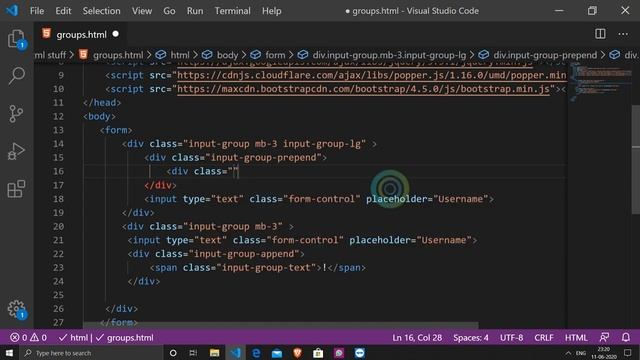The image size is (640, 360).
Task: Click the '<form>' tag on line 13
Action: 116,130
